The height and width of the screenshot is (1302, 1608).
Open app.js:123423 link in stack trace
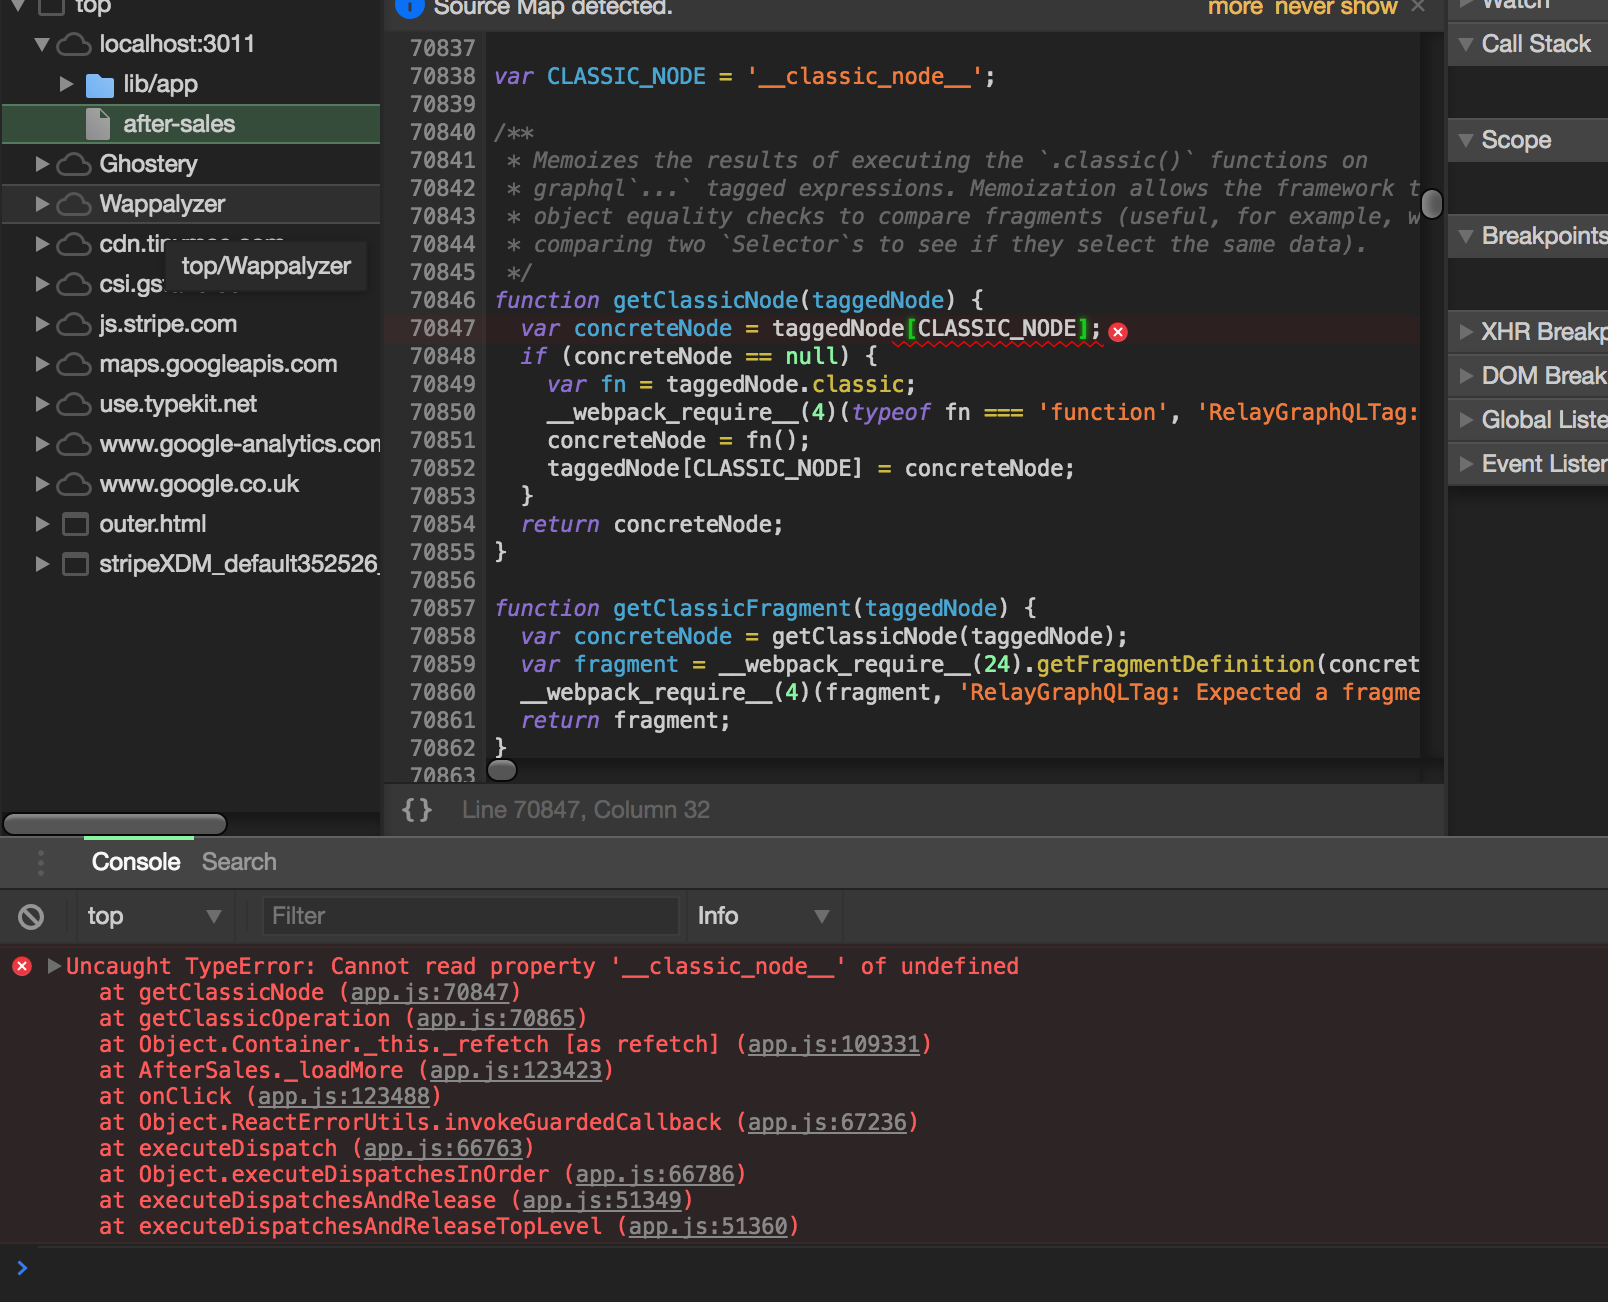click(516, 1070)
